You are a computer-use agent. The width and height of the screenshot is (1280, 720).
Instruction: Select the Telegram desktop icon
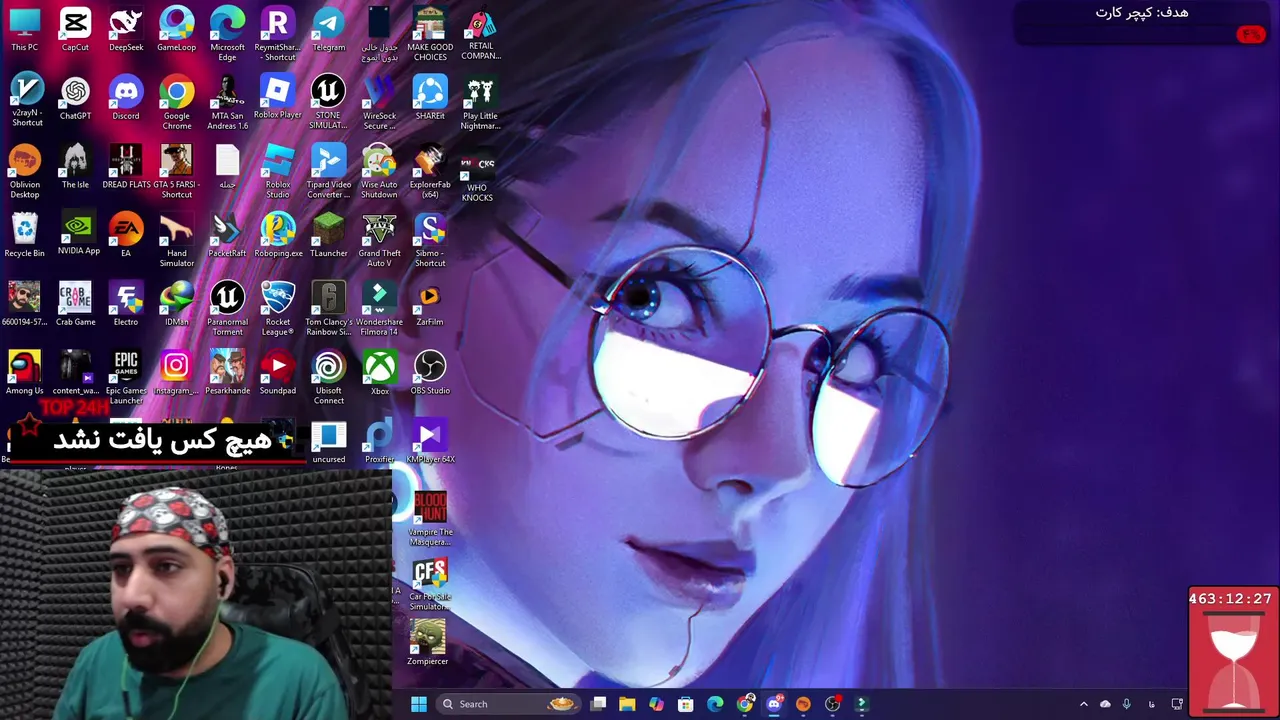pos(328,30)
